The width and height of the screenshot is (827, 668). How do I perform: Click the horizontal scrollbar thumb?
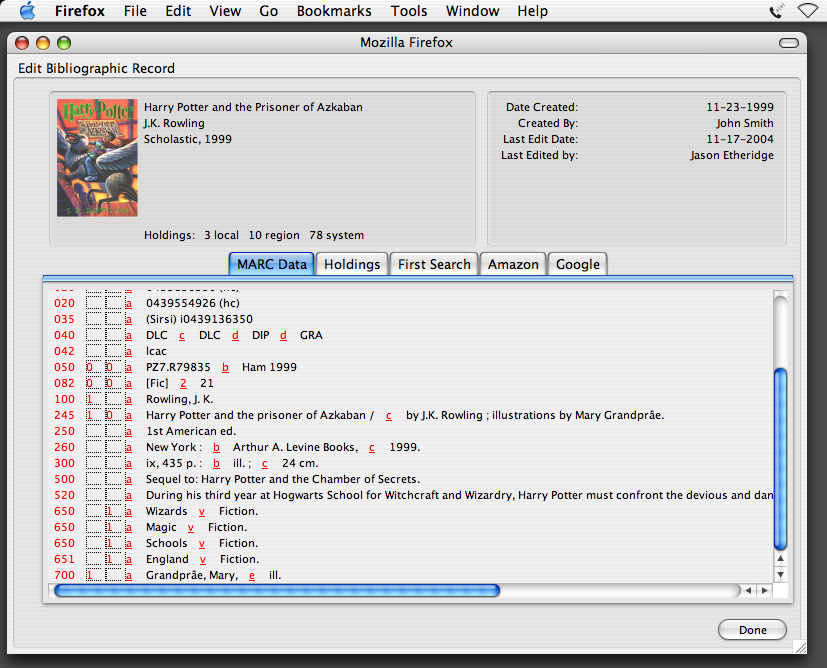(277, 590)
